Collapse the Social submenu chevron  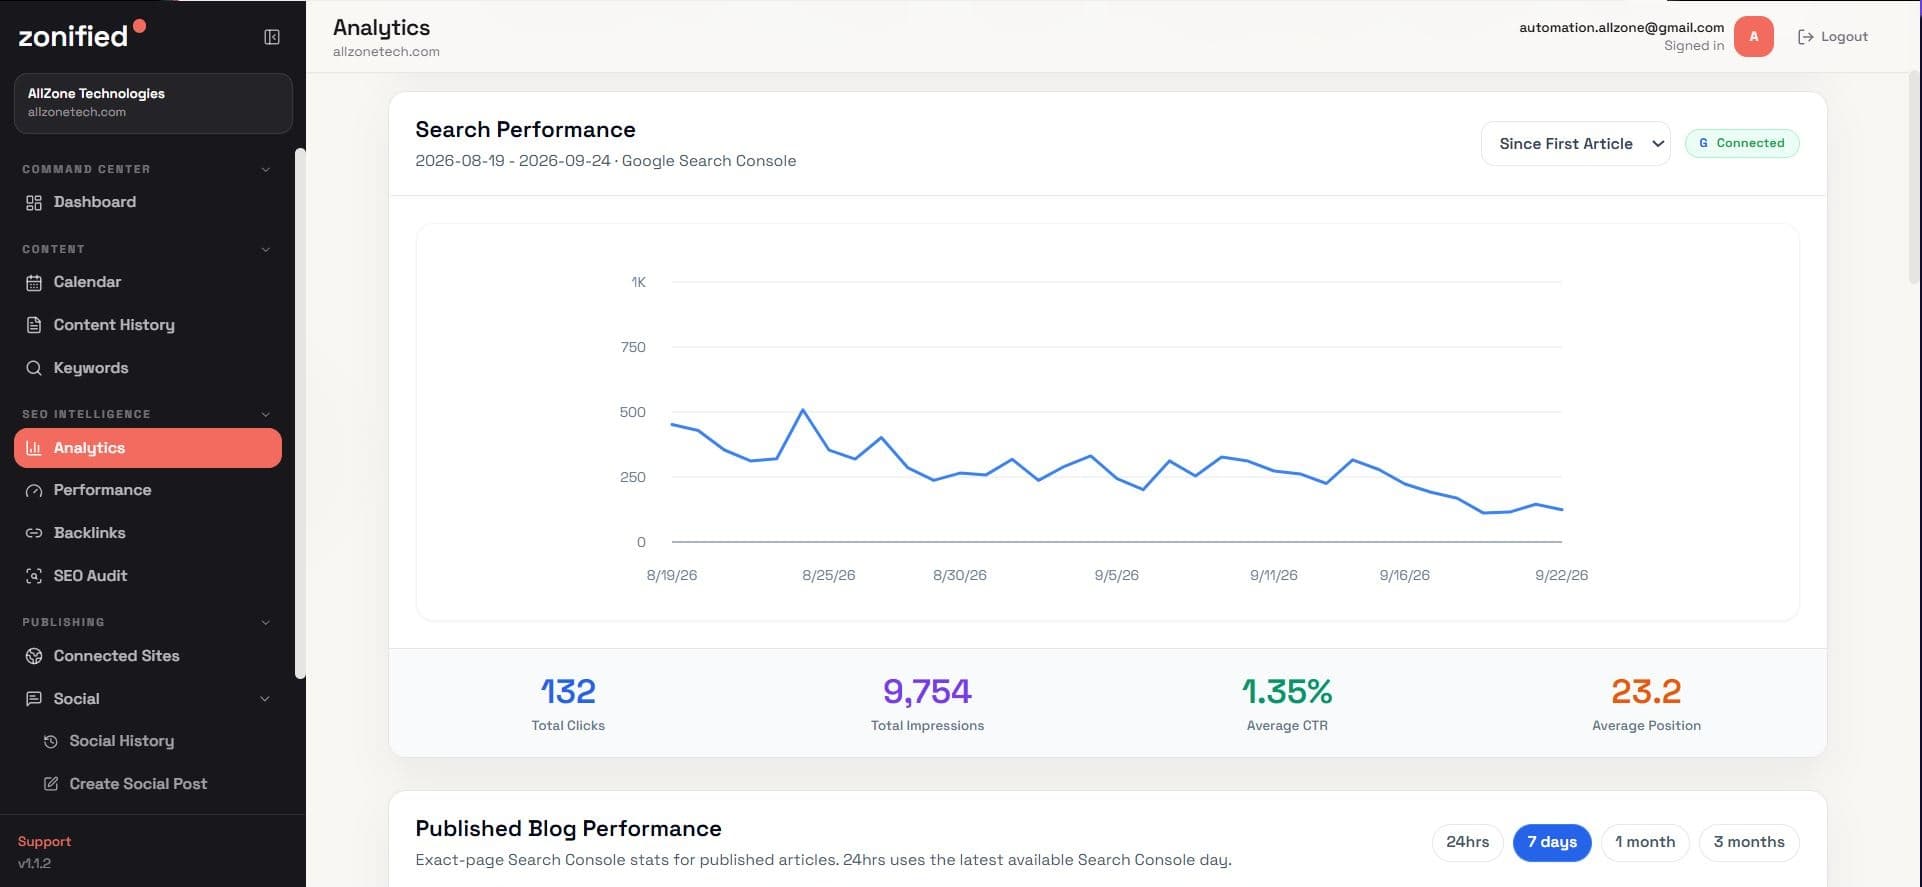click(265, 699)
